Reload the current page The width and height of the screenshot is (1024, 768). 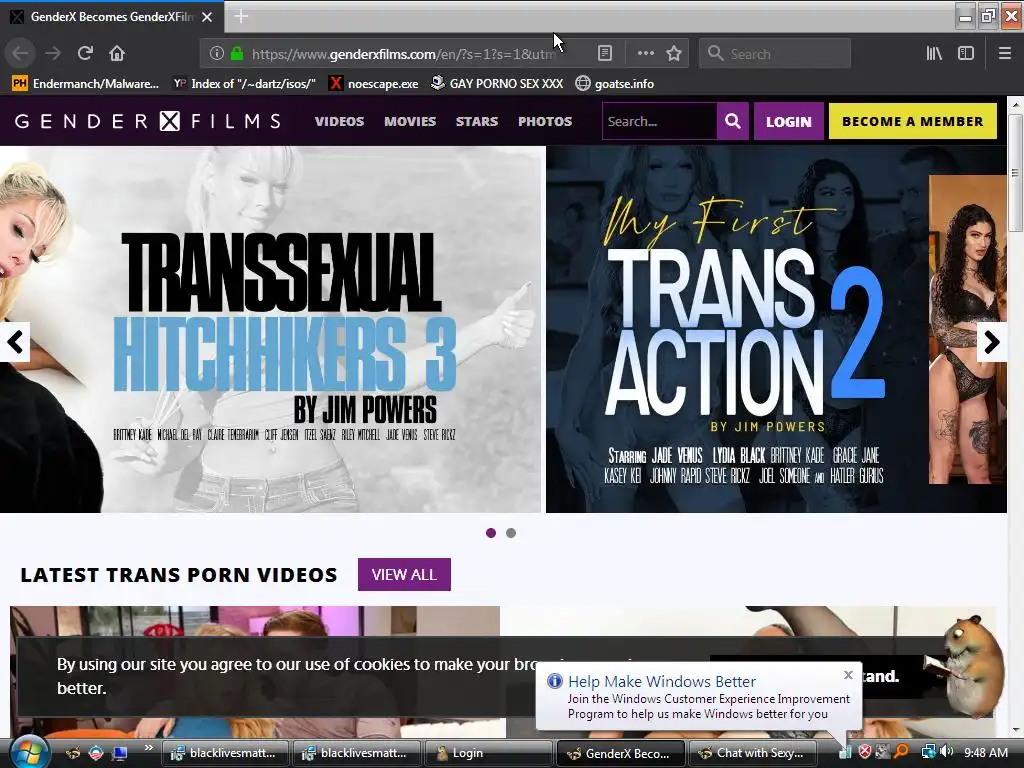85,54
